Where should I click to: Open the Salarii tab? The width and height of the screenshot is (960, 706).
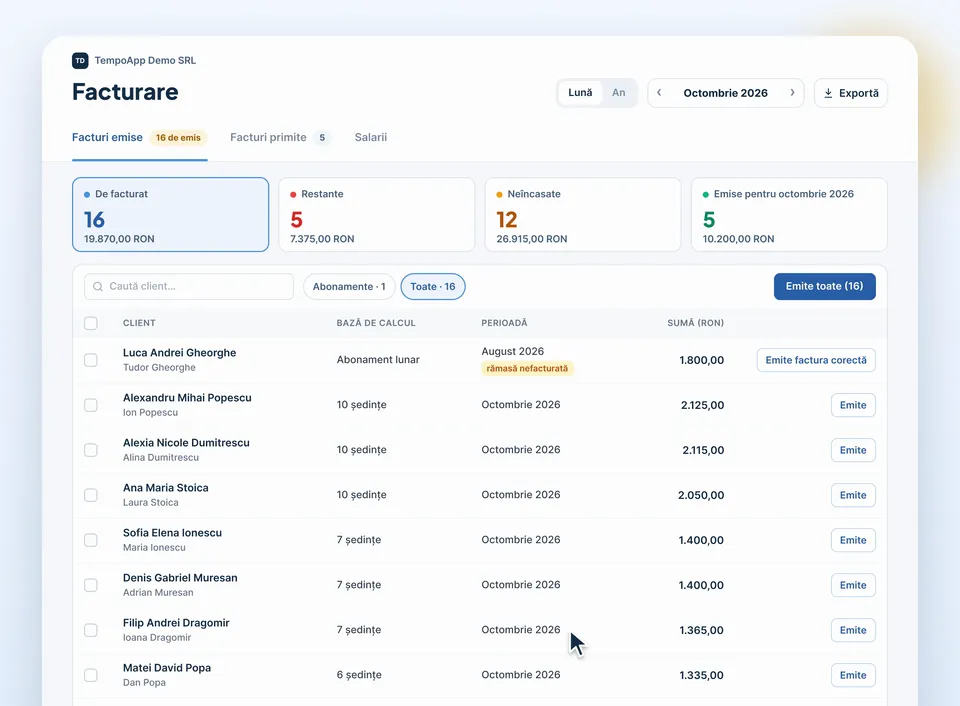[370, 137]
